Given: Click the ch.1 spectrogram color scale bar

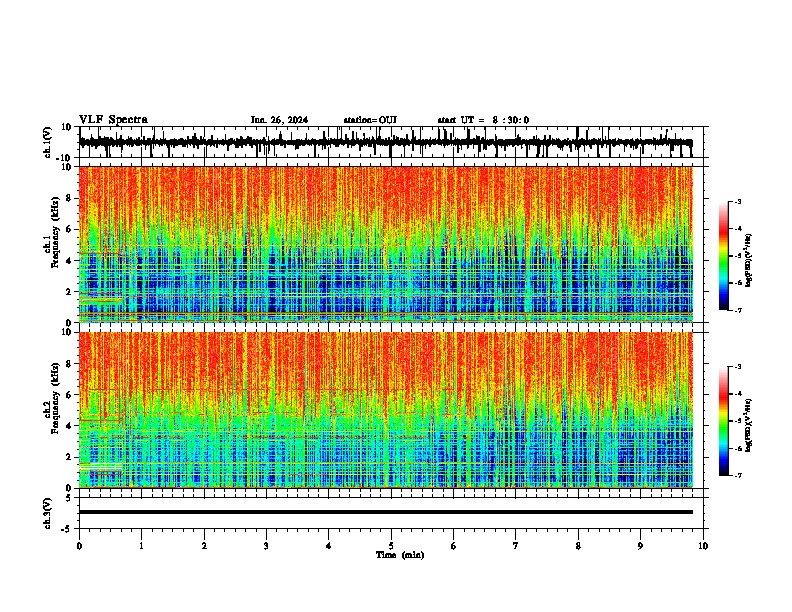Looking at the screenshot, I should (x=723, y=256).
